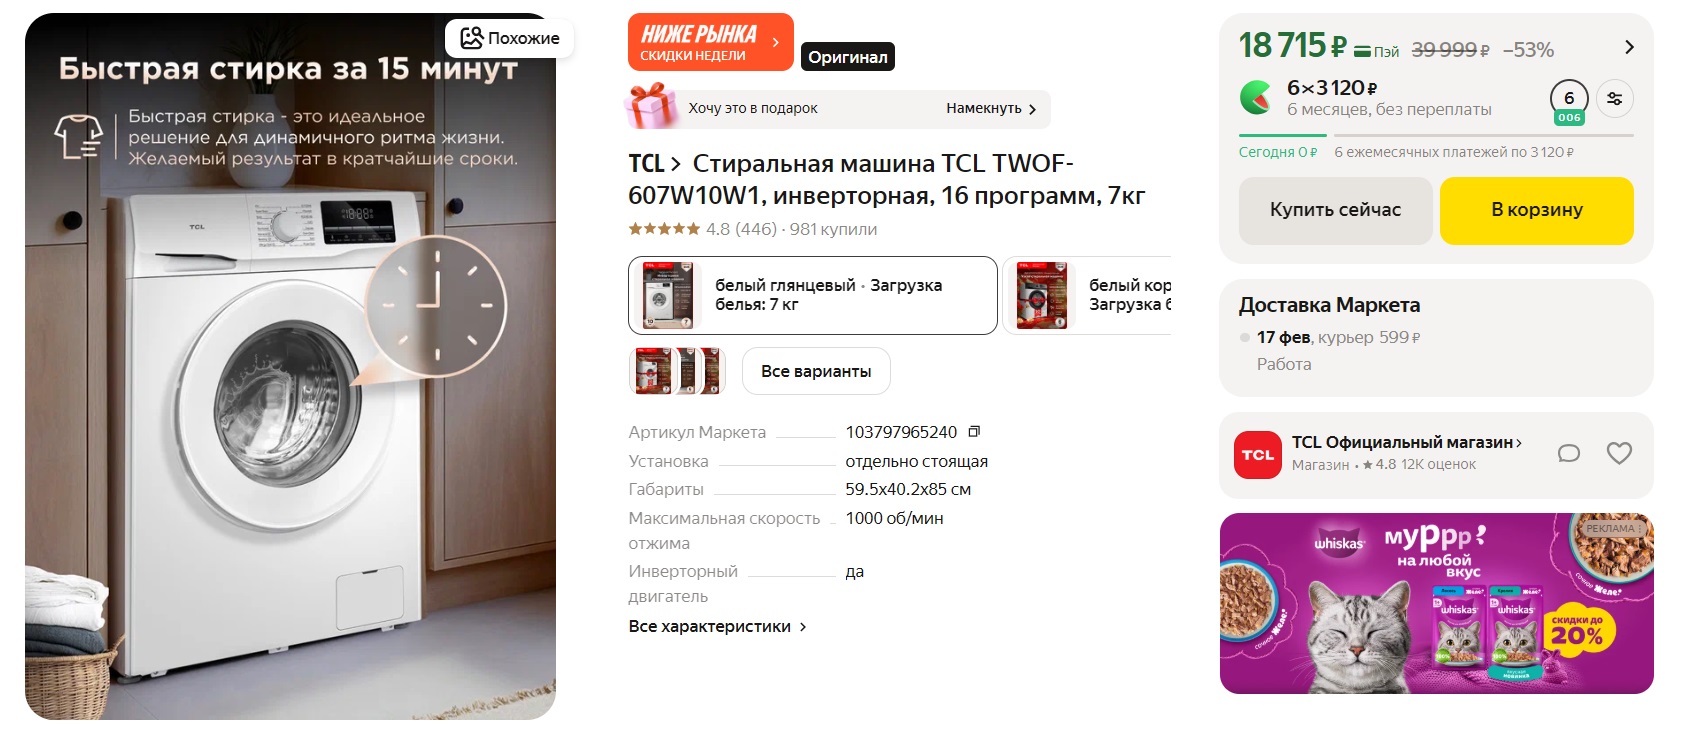Add product to favorites with heart icon

coord(1619,453)
